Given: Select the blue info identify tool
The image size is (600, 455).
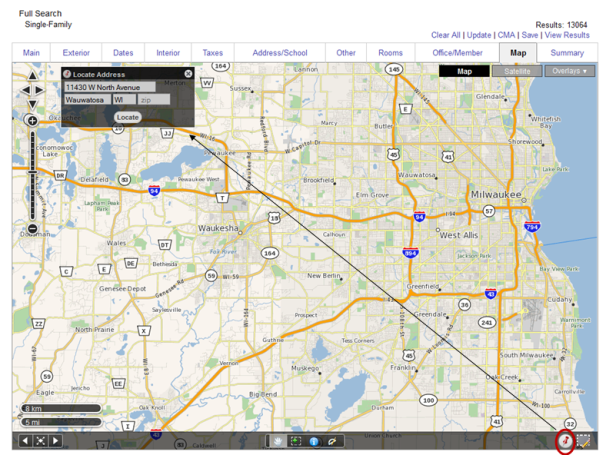Looking at the screenshot, I should point(314,441).
